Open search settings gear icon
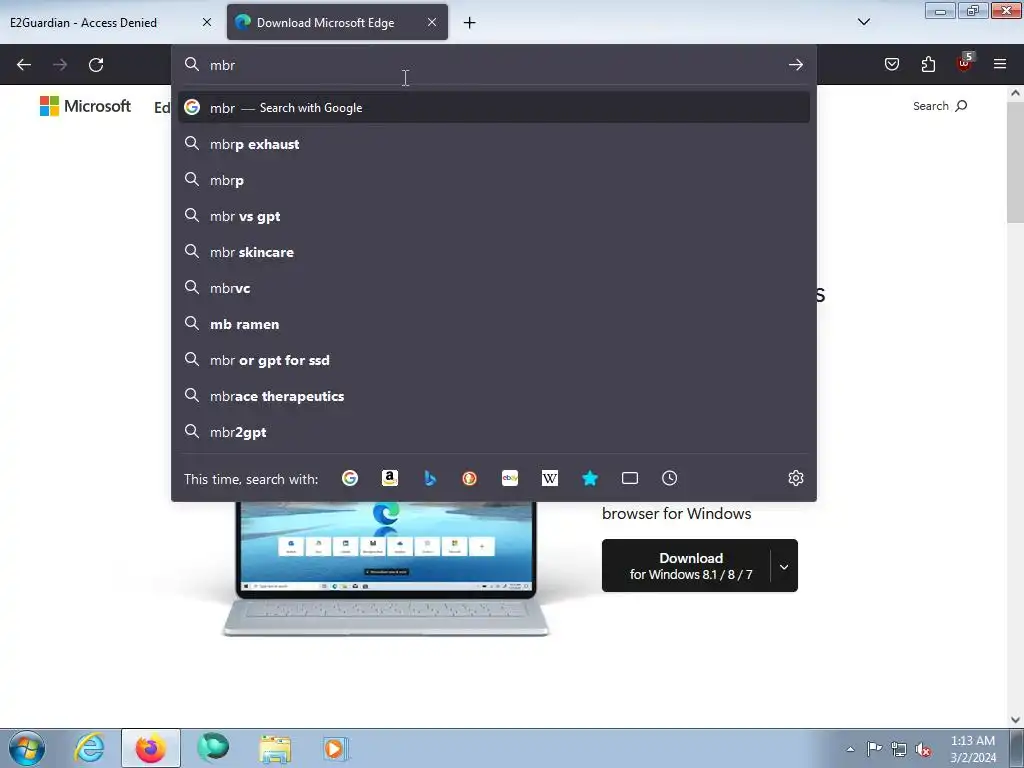This screenshot has height=768, width=1024. click(x=795, y=478)
